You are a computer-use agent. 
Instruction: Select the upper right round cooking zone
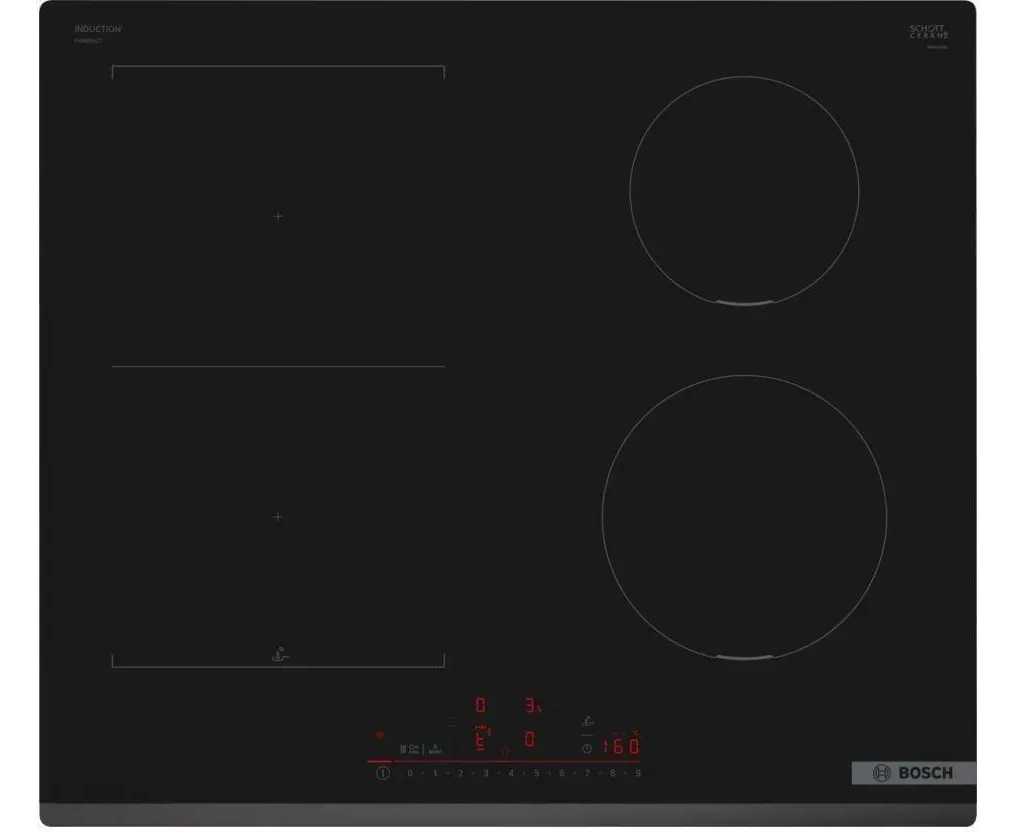pyautogui.click(x=744, y=188)
